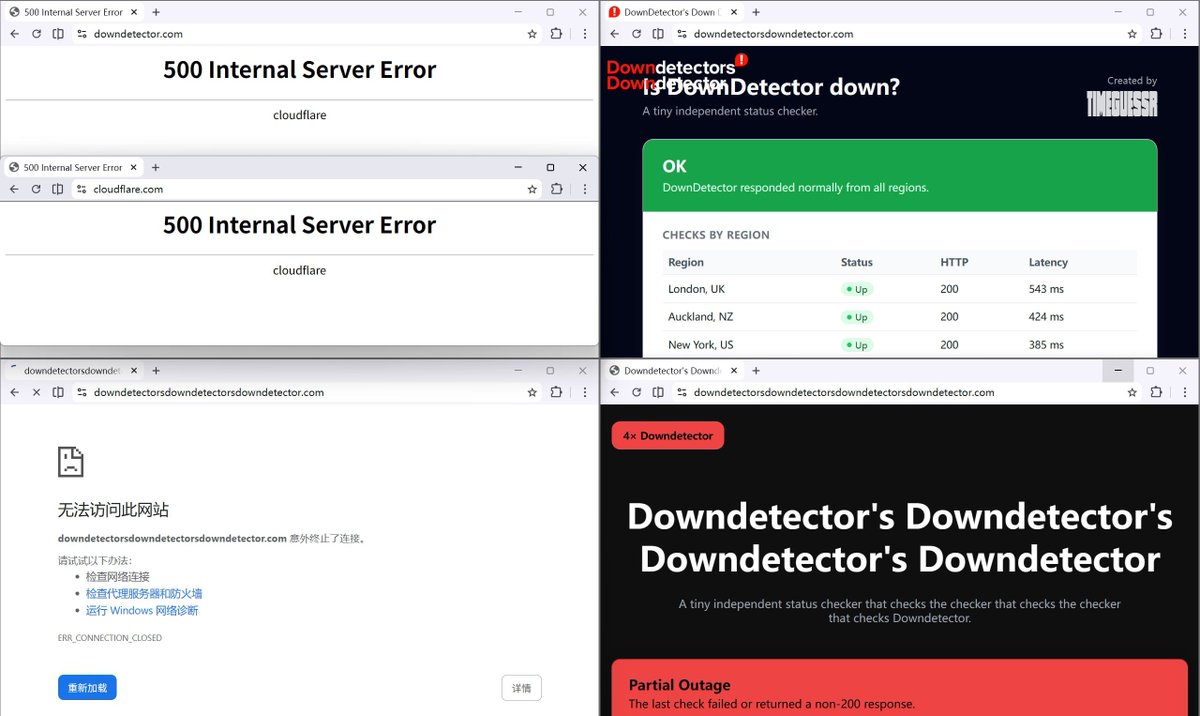Reload the cloudflare.com window
Screen dimensions: 1200x716
[36, 189]
